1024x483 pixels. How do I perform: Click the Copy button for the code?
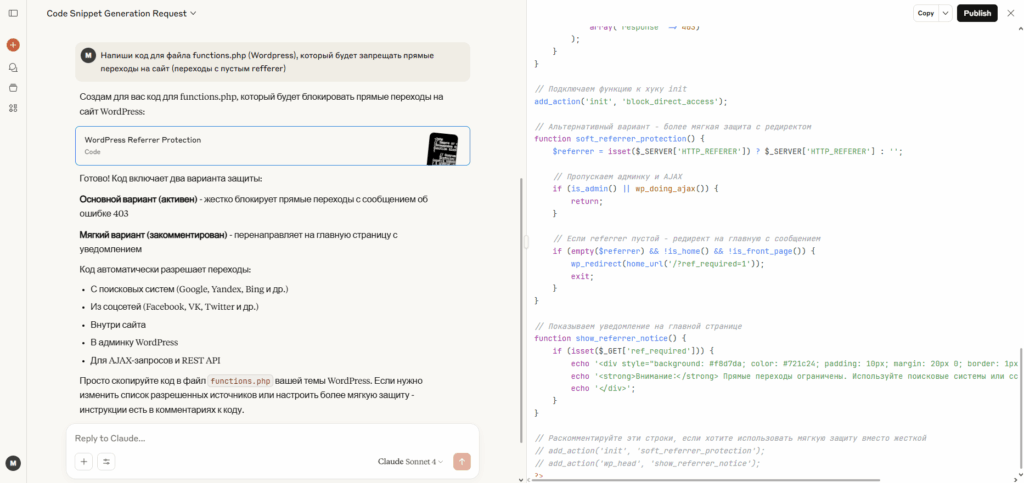click(925, 13)
